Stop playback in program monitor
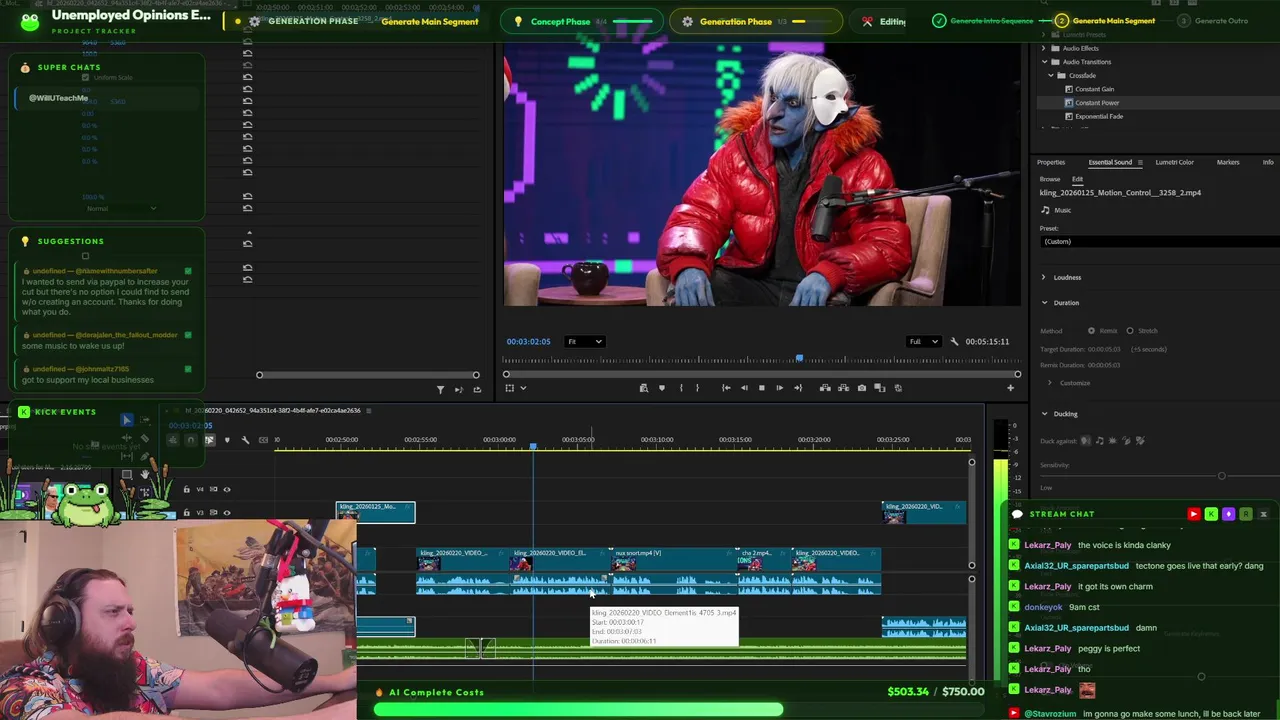 click(x=762, y=388)
